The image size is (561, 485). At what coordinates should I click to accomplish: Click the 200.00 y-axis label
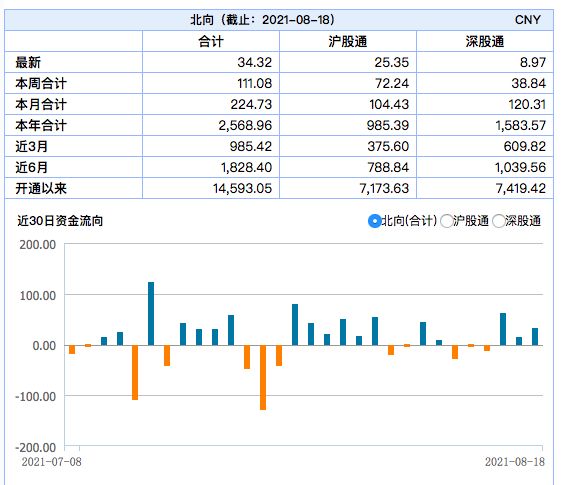click(38, 245)
